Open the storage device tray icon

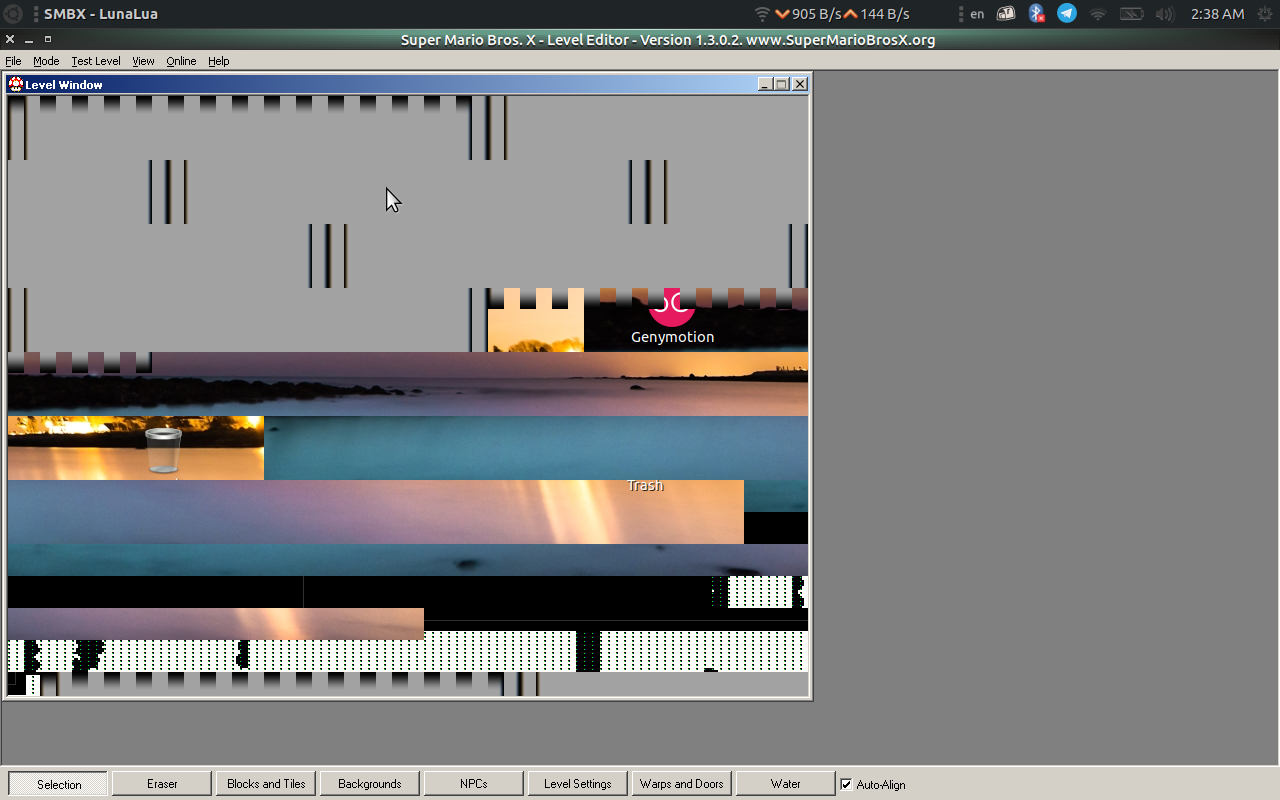pos(1006,14)
